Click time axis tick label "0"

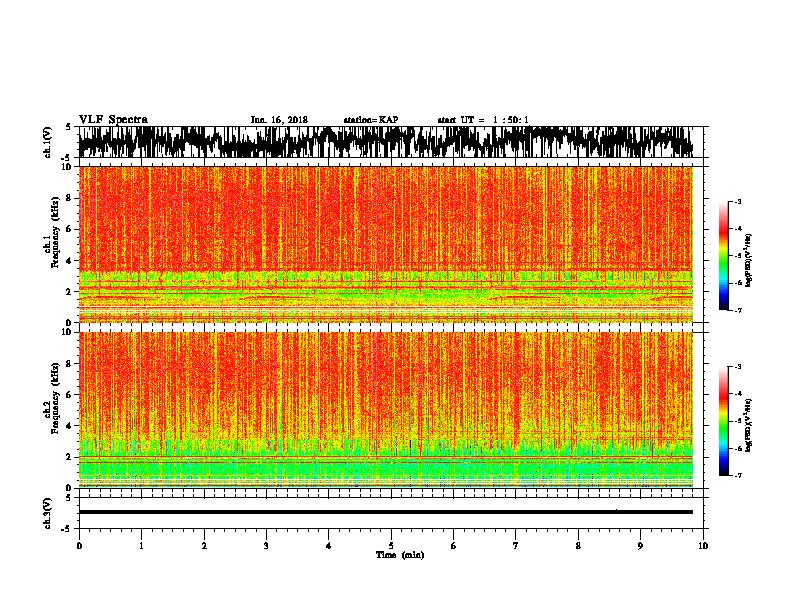coord(79,546)
